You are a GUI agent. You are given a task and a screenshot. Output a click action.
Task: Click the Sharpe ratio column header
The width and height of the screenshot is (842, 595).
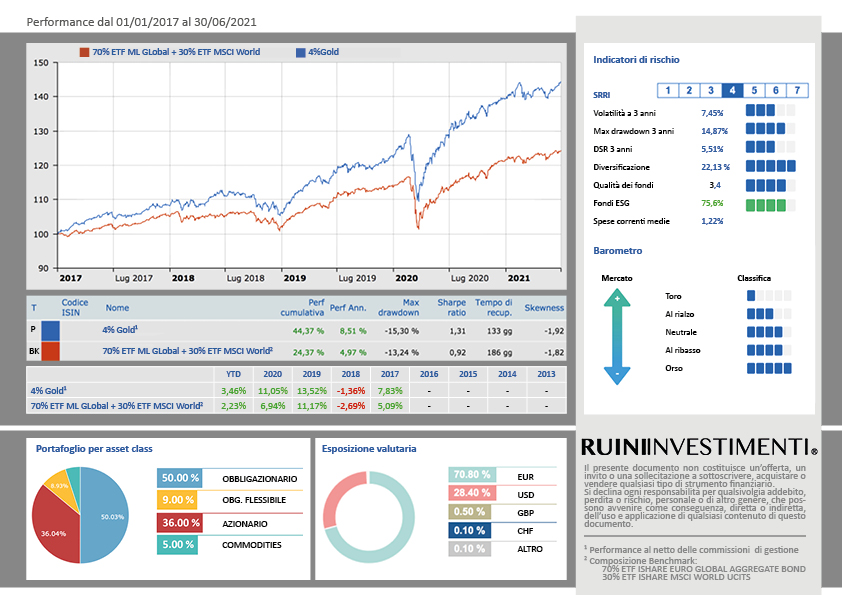[x=452, y=307]
